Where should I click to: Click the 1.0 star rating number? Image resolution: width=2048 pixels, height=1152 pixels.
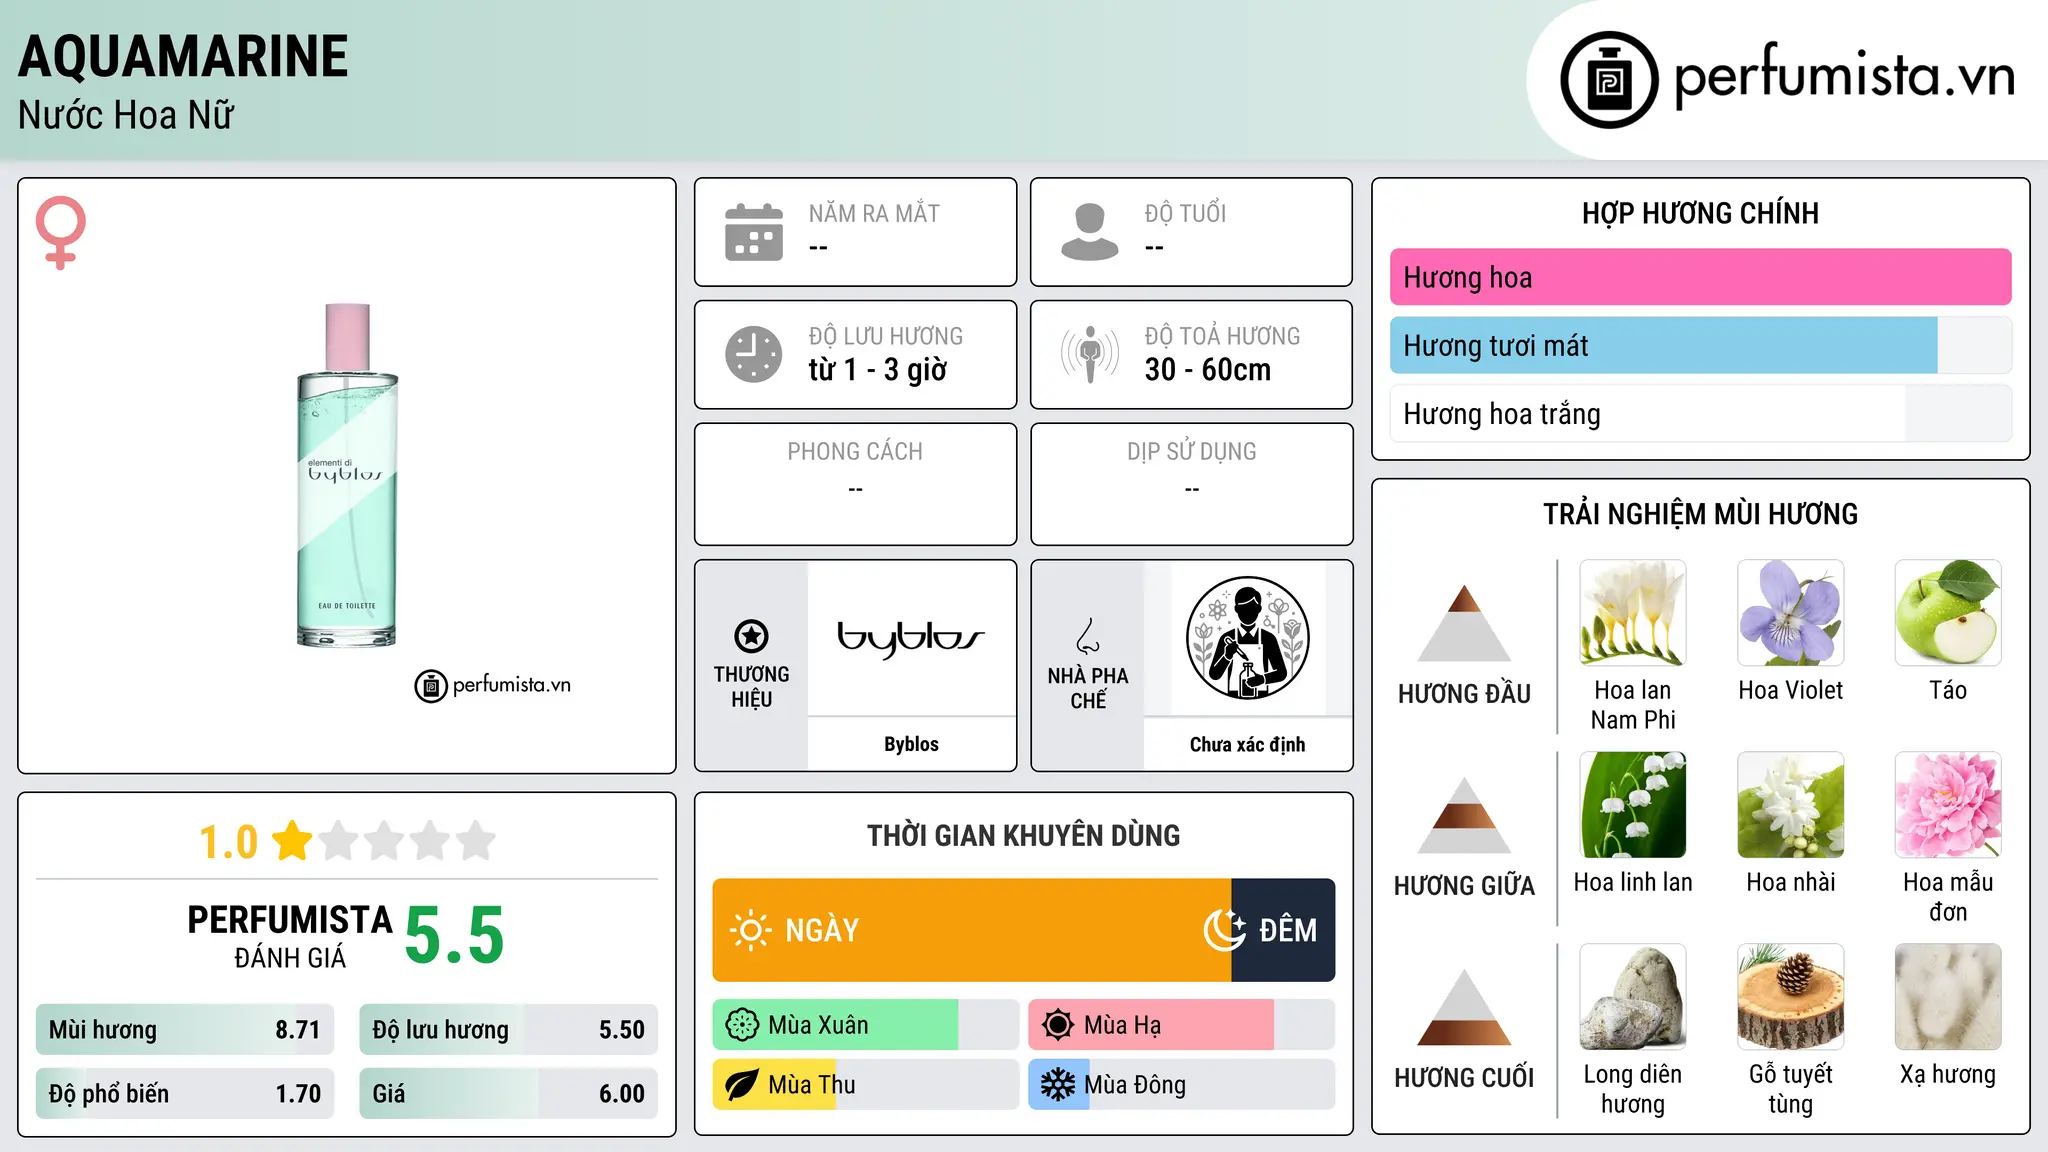pos(228,842)
